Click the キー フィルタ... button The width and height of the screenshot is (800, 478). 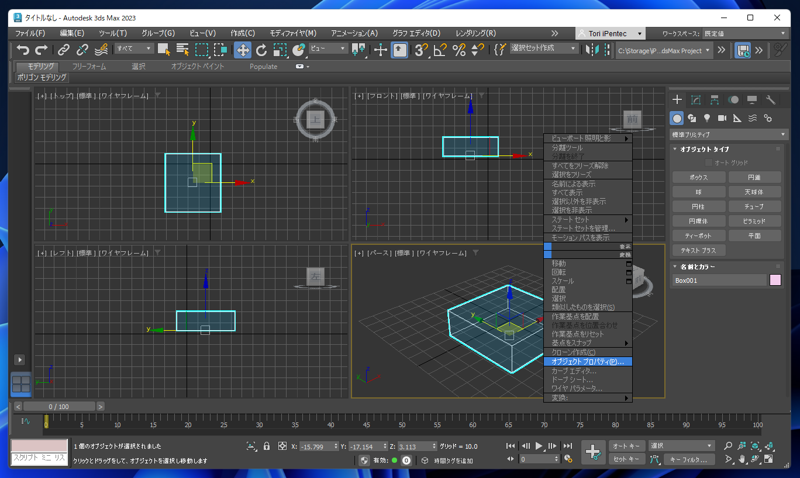click(688, 459)
